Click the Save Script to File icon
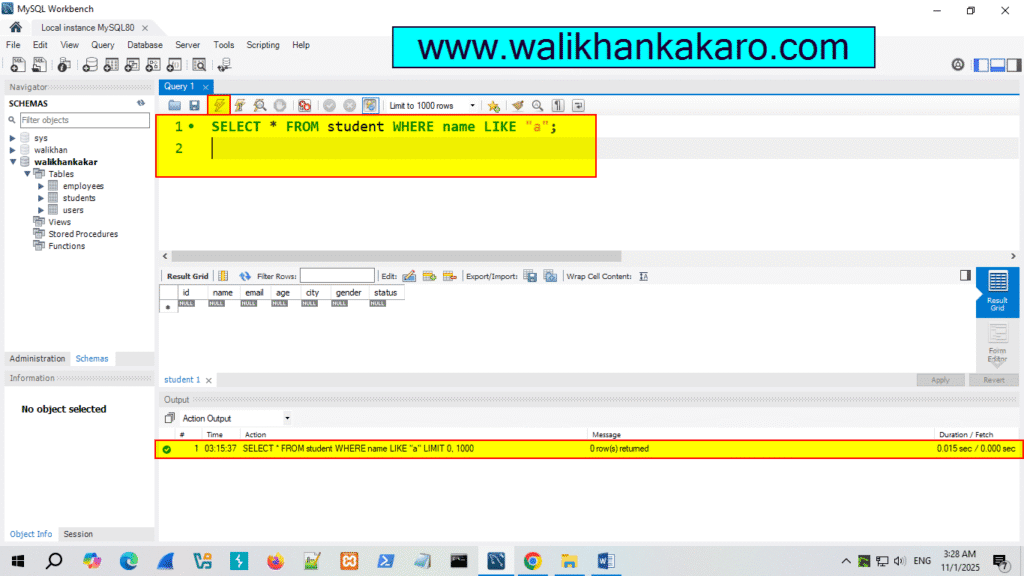 (x=192, y=105)
